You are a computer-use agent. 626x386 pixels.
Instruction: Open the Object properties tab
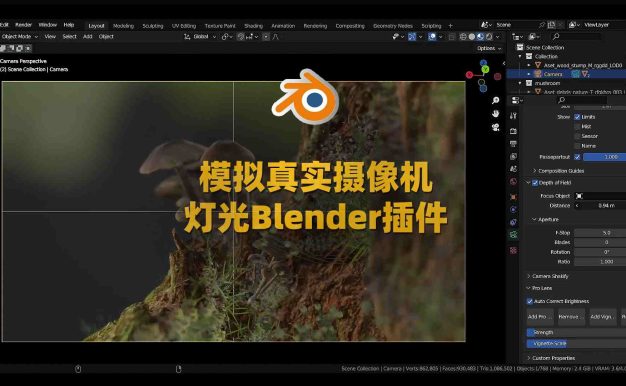point(513,197)
